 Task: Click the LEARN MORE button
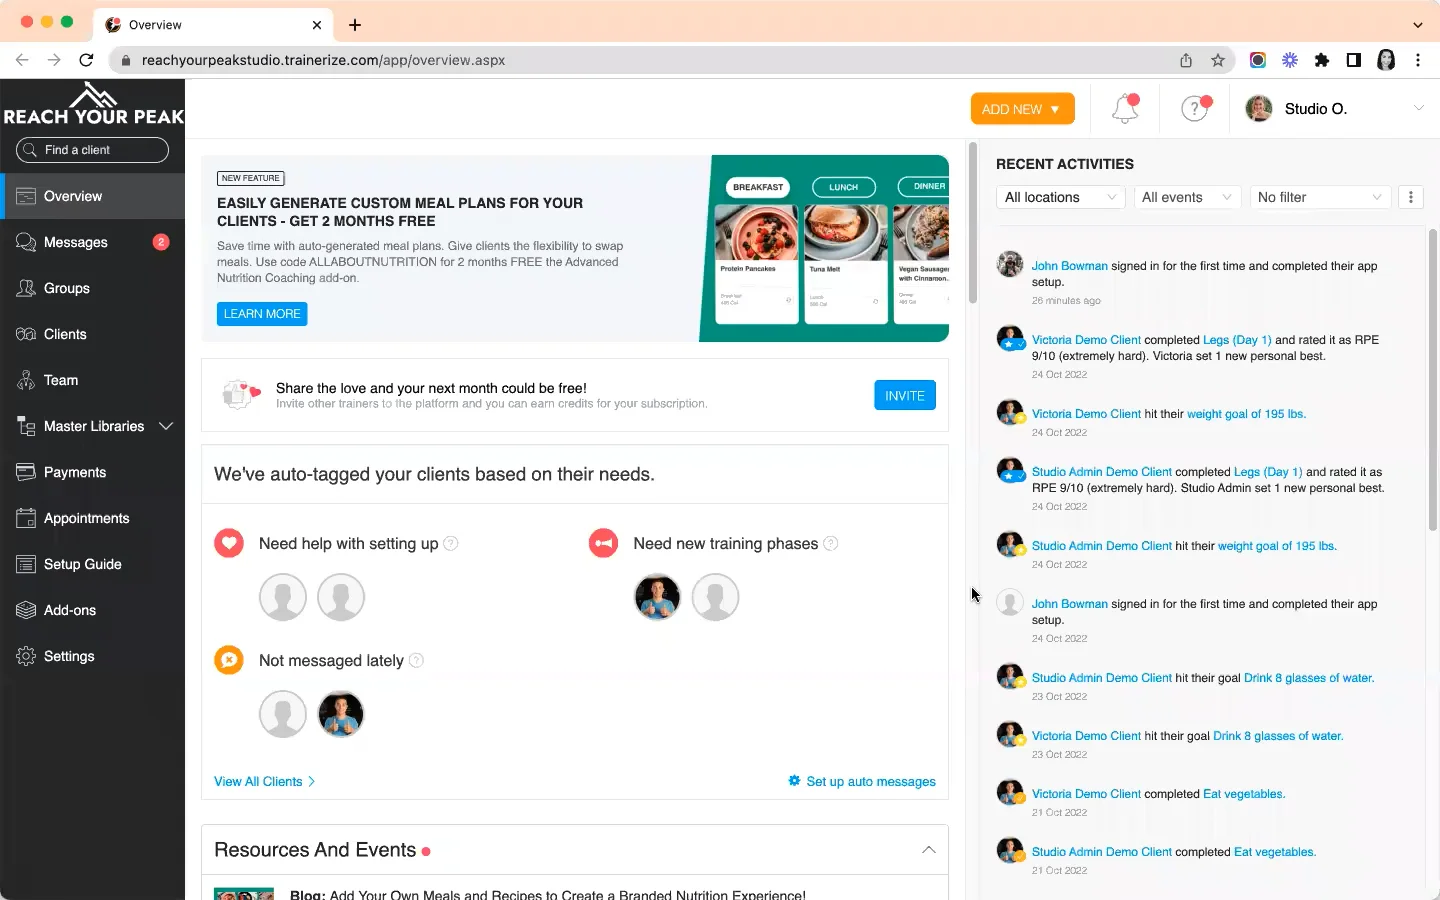pos(262,314)
